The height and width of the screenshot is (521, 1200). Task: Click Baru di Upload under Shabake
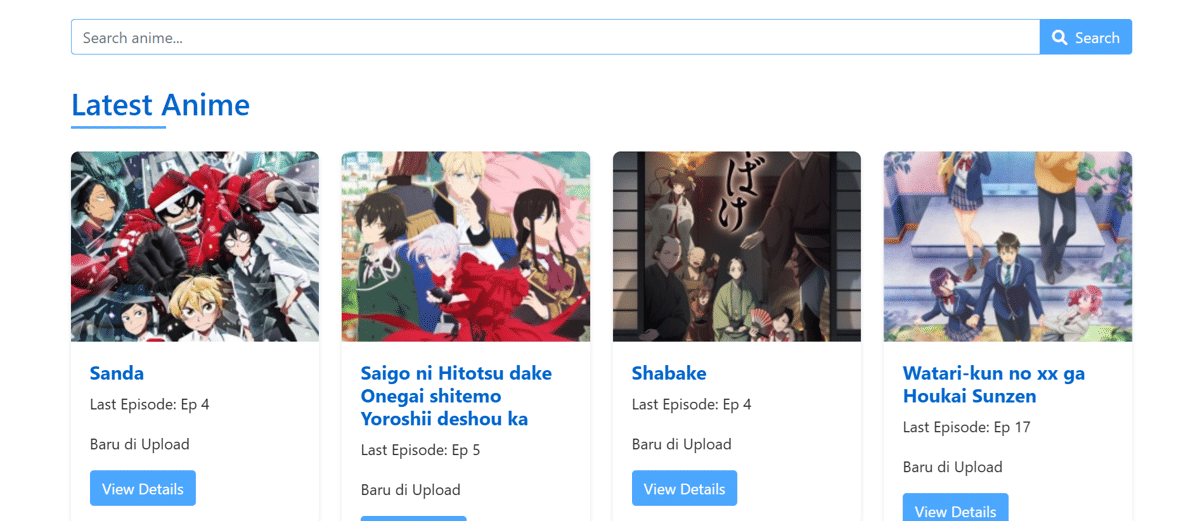coord(682,444)
